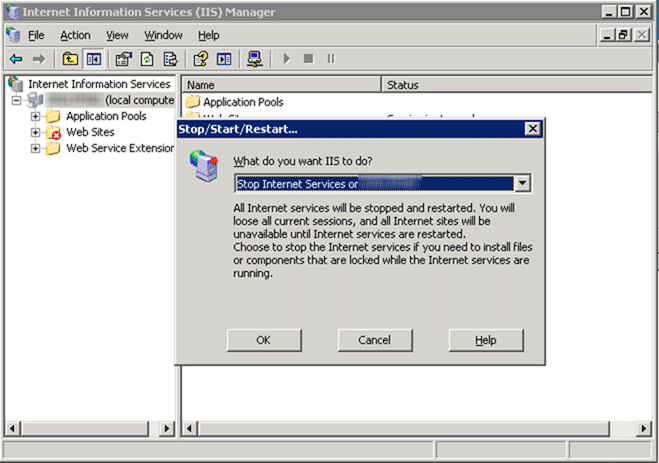Click Application Pools folder icon in tree

53,116
